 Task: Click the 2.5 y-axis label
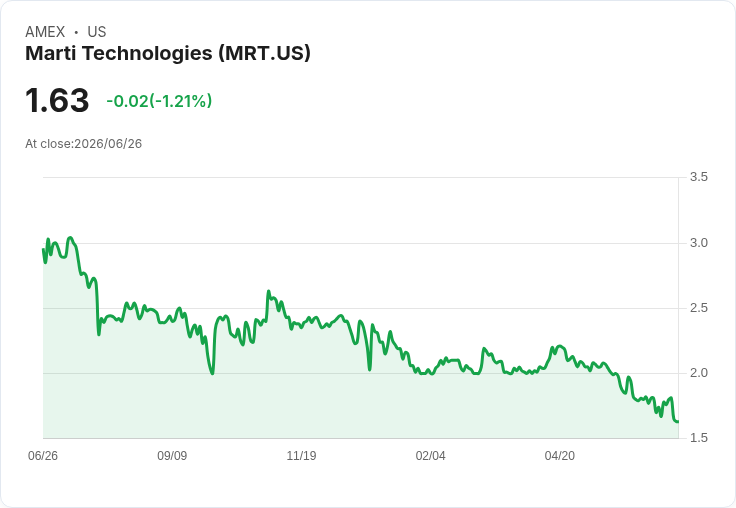click(x=698, y=308)
